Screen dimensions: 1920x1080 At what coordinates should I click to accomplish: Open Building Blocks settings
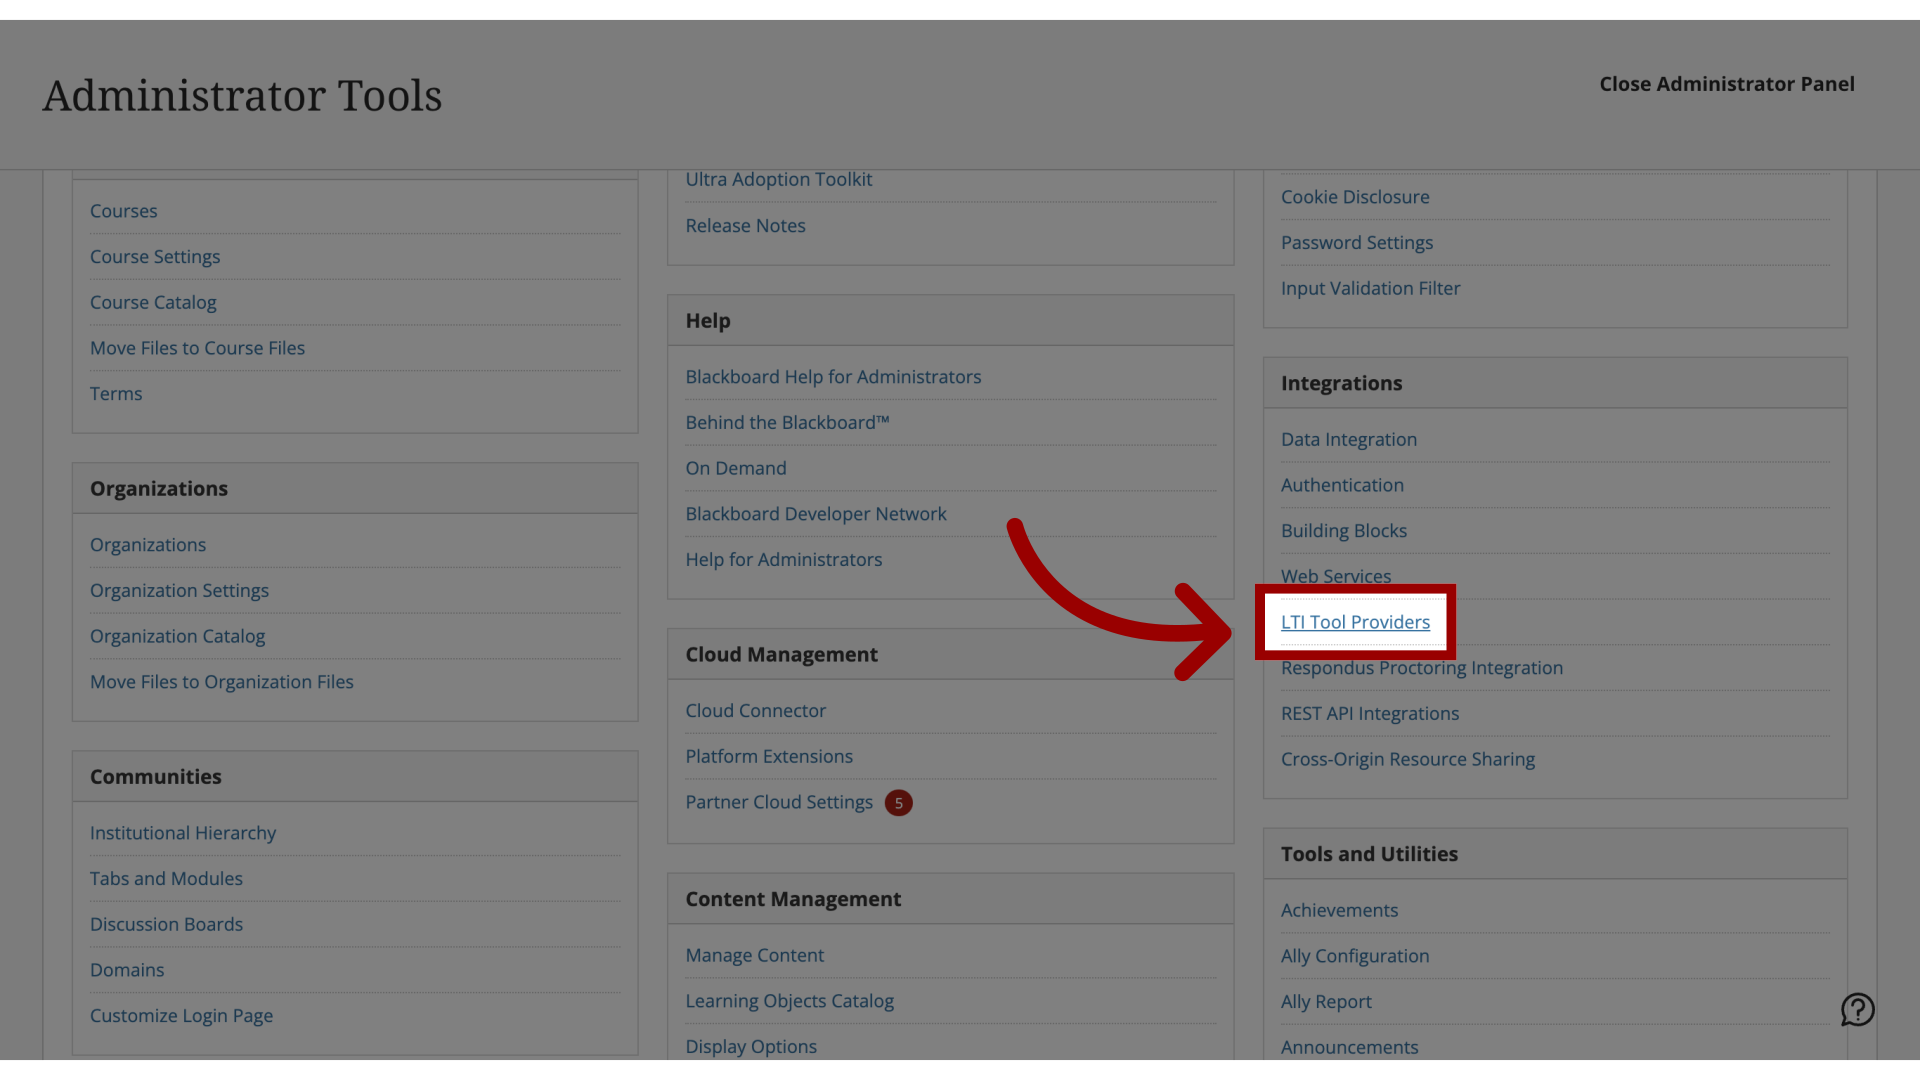pos(1344,530)
